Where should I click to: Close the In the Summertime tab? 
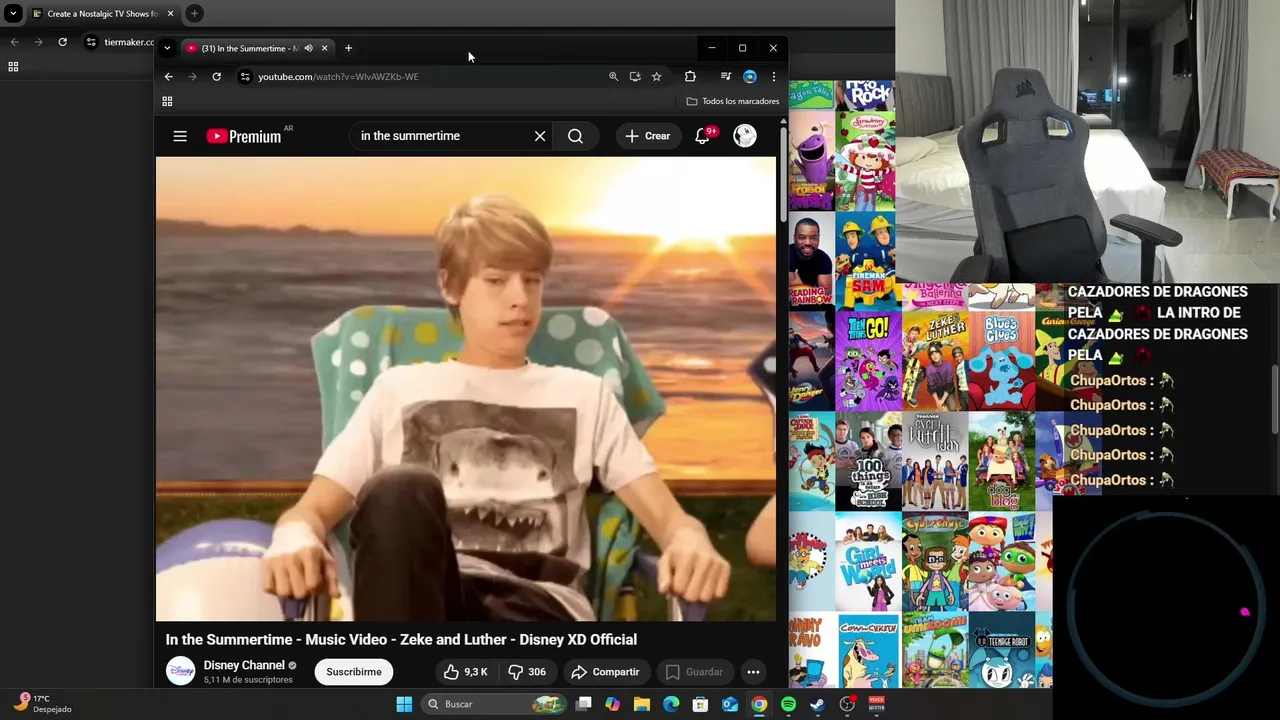tap(324, 48)
